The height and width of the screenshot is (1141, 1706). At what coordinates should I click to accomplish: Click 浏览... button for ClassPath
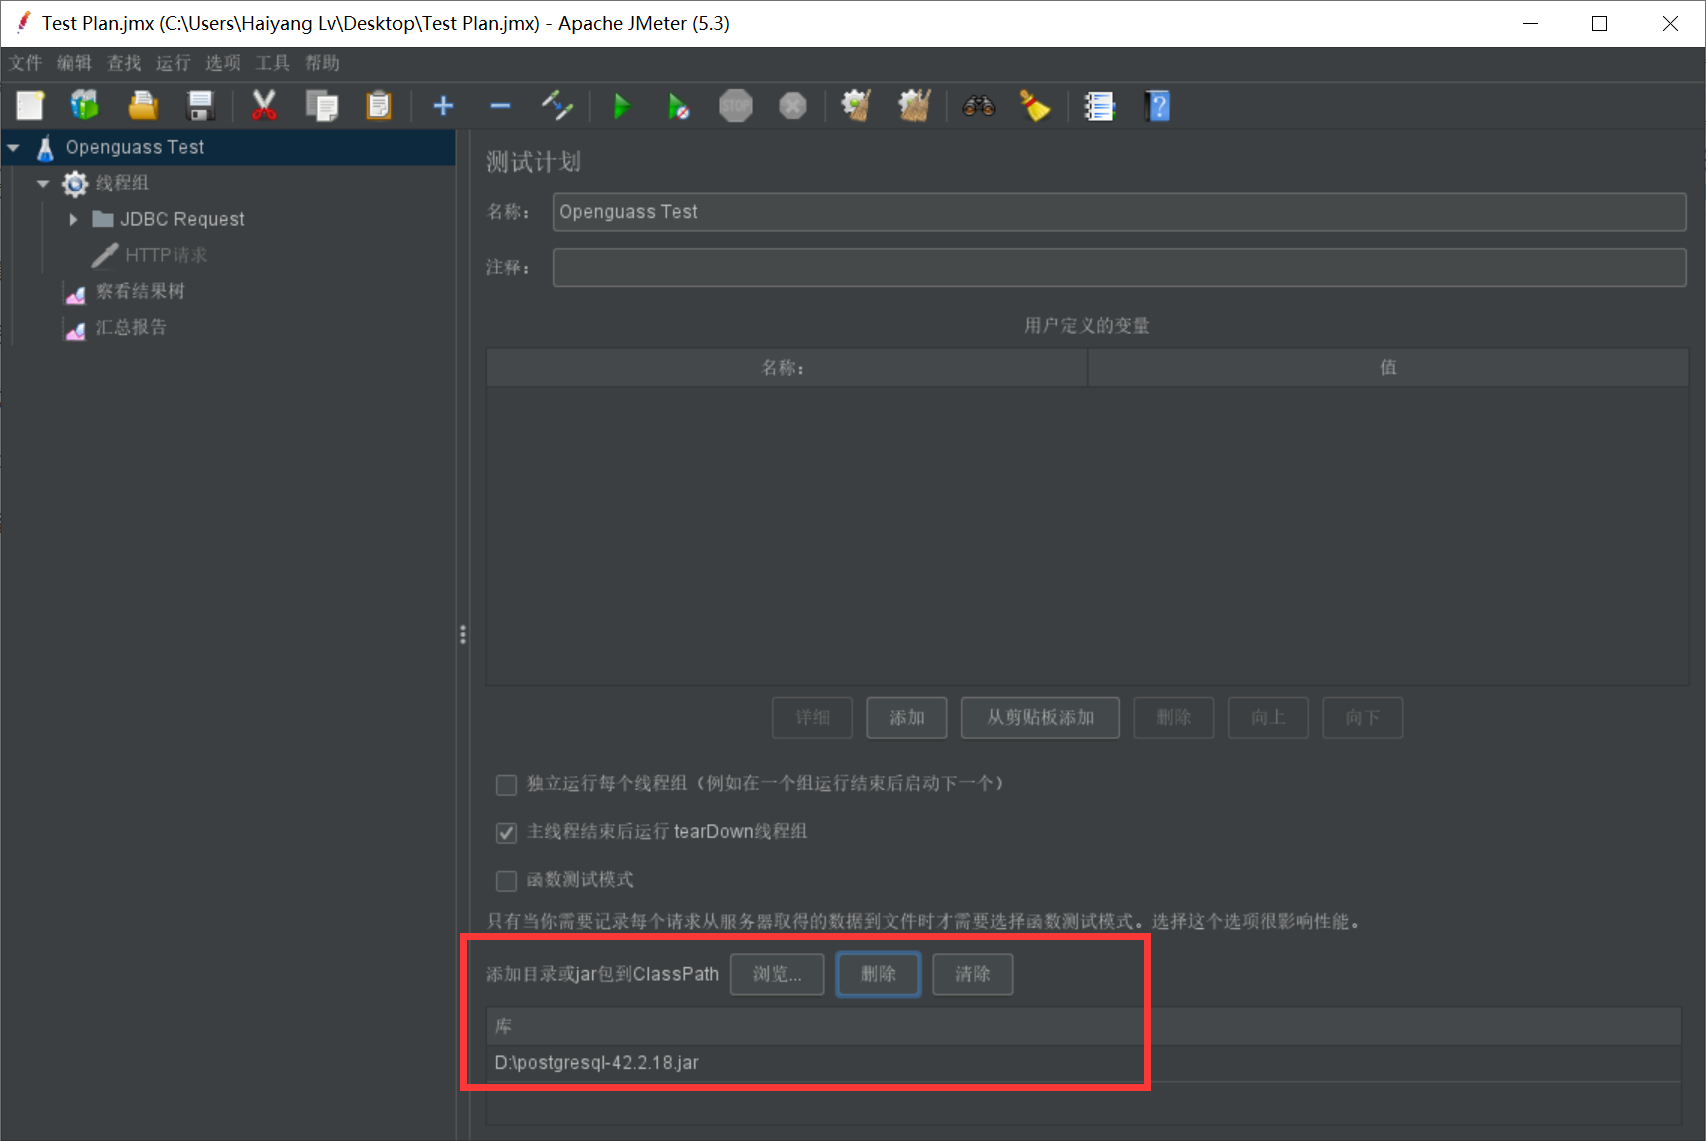[777, 974]
